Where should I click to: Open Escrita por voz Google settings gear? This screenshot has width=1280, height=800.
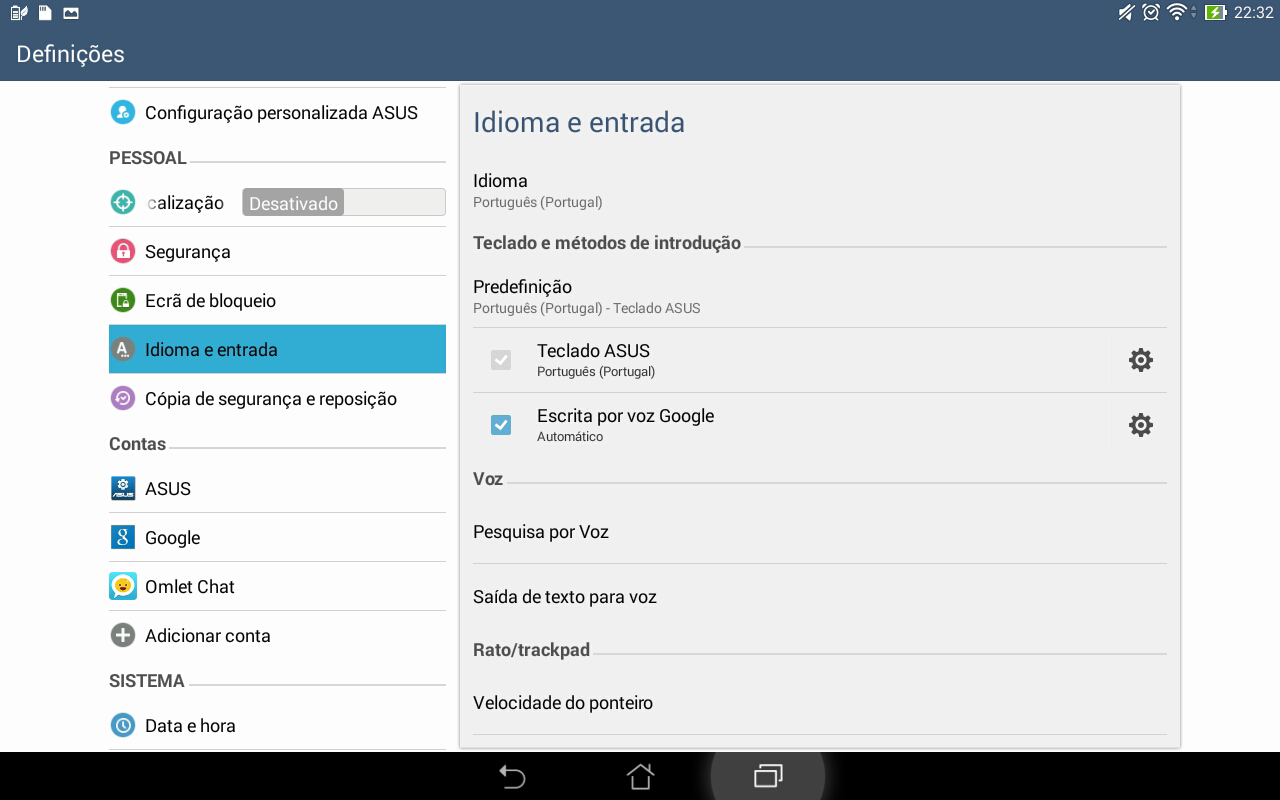pyautogui.click(x=1140, y=425)
